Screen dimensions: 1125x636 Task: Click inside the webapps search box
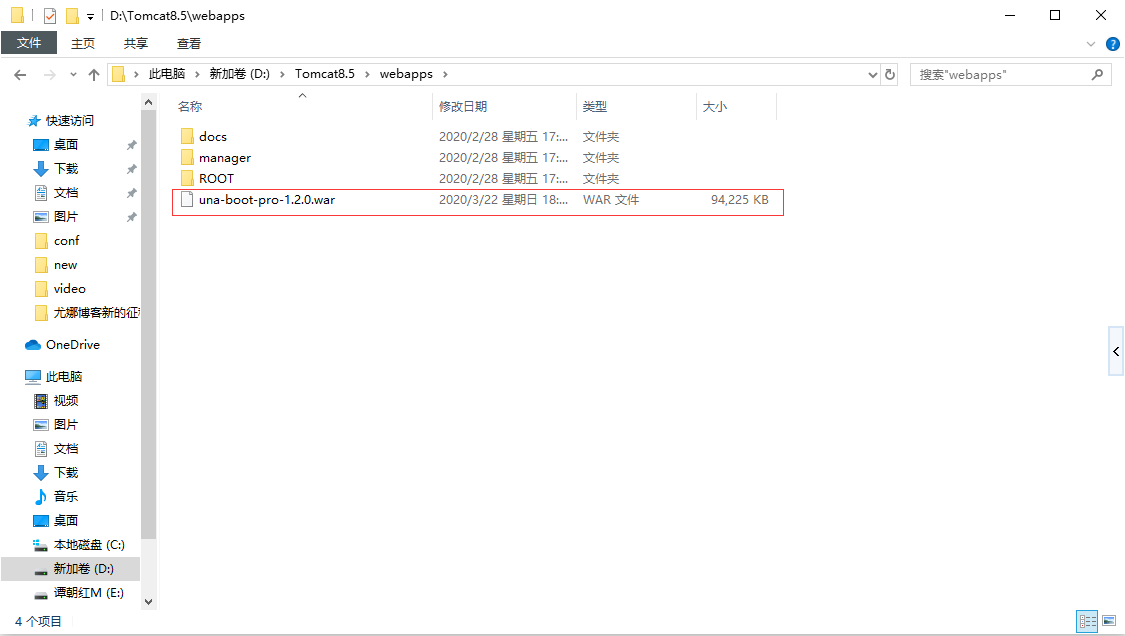click(x=1002, y=75)
